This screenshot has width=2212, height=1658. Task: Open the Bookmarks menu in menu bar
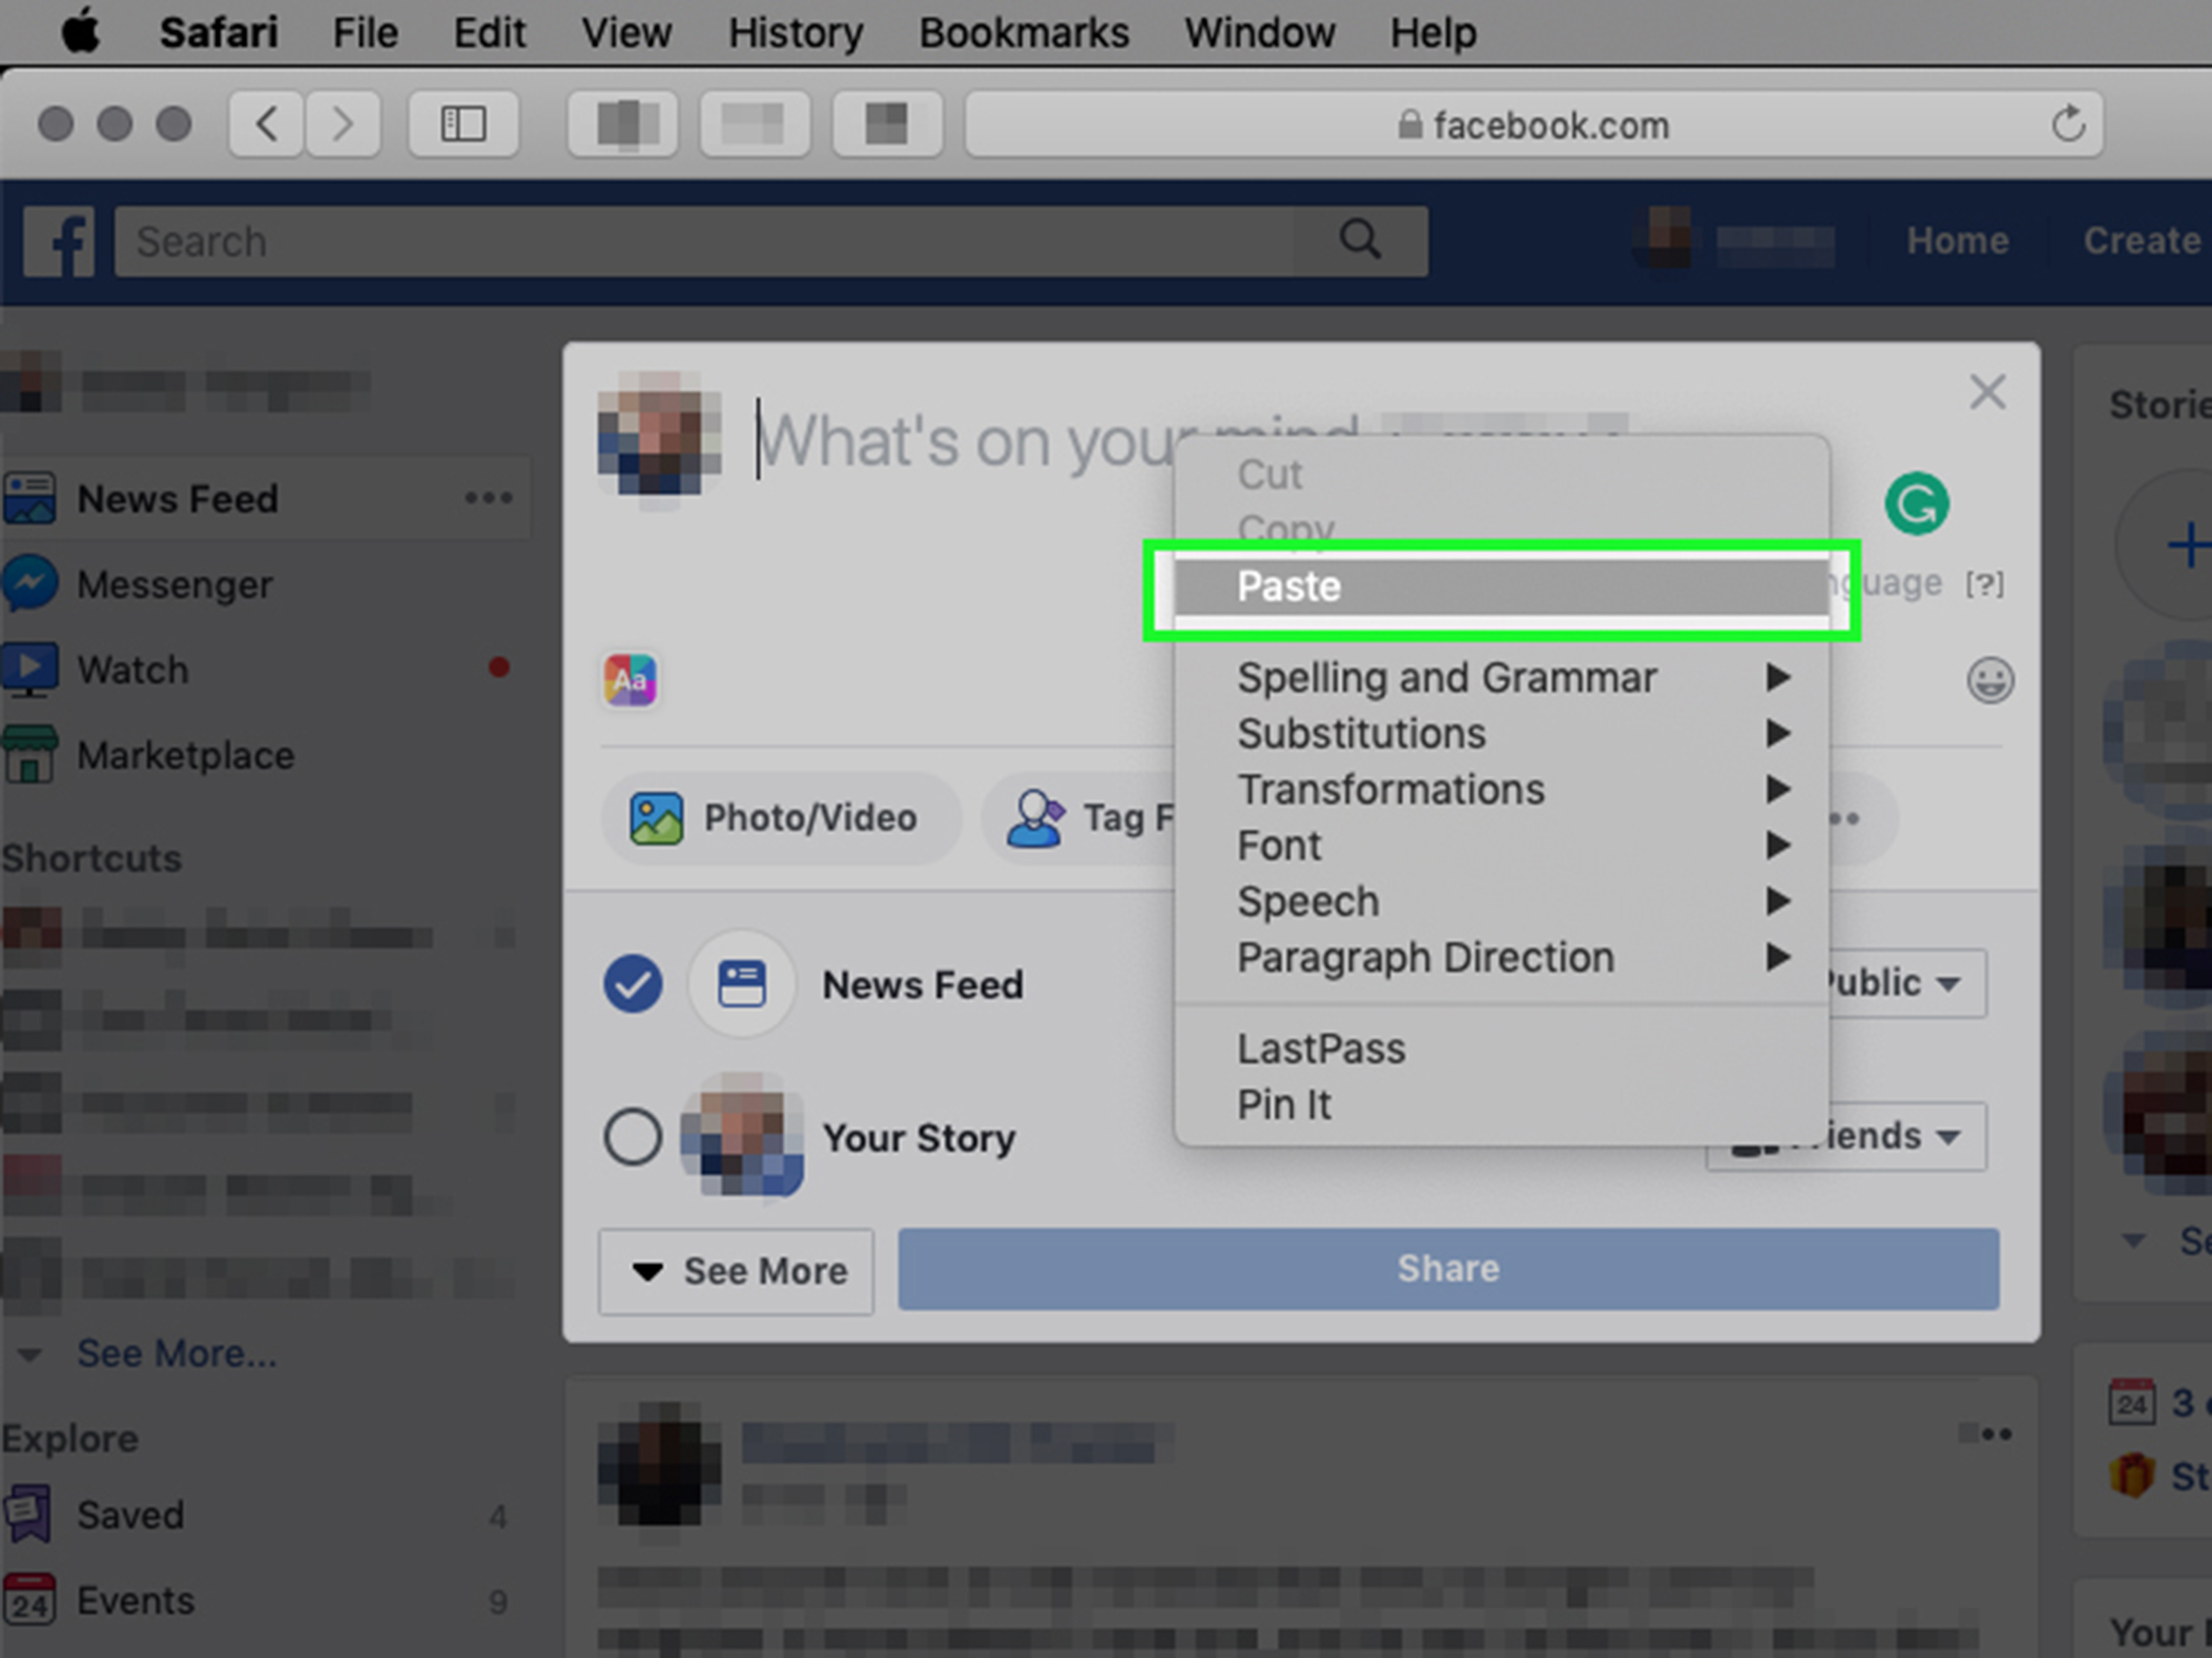(x=1023, y=33)
